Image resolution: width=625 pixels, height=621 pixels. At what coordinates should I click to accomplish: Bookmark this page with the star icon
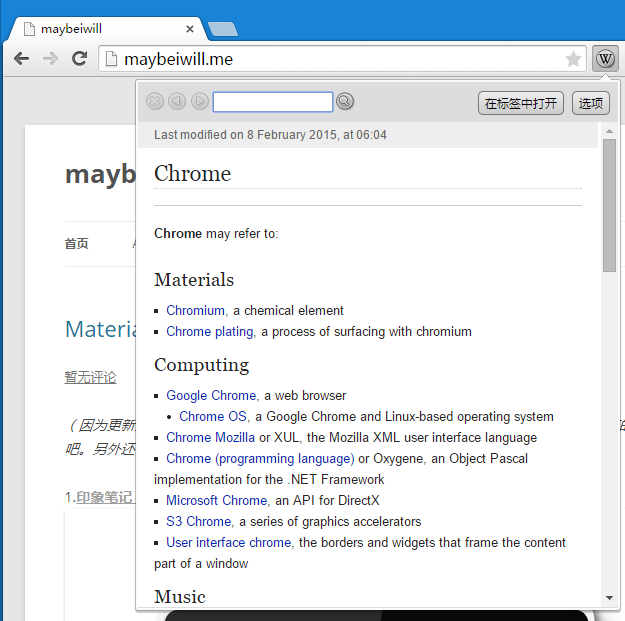[x=573, y=59]
